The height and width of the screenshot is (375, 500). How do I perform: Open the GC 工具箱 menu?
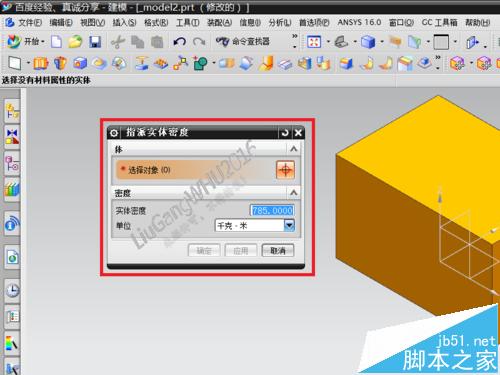pos(439,22)
